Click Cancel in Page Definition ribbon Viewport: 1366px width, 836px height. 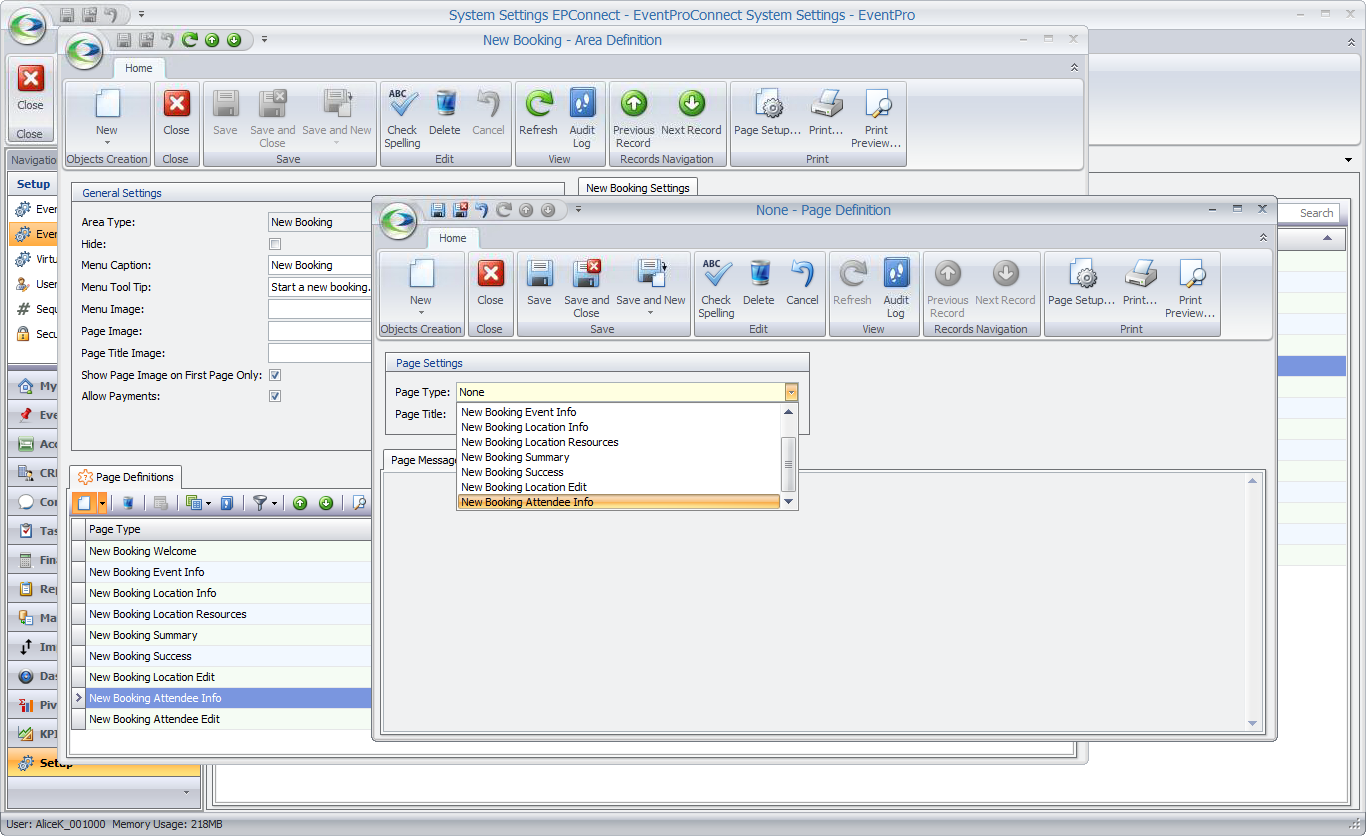click(x=802, y=282)
